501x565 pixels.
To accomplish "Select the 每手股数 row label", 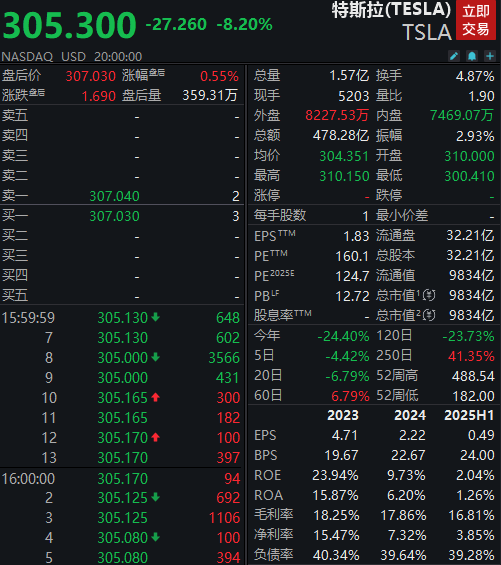I will (x=280, y=215).
